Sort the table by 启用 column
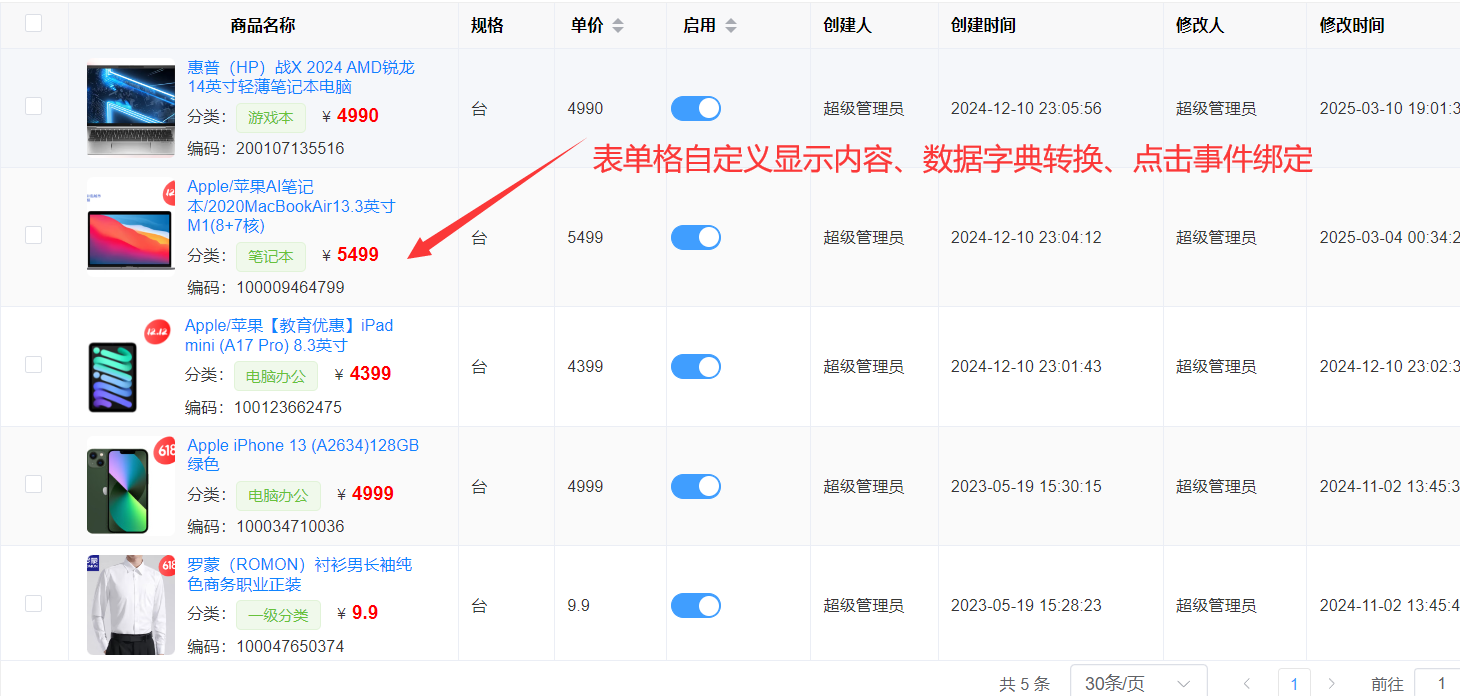 [x=730, y=26]
